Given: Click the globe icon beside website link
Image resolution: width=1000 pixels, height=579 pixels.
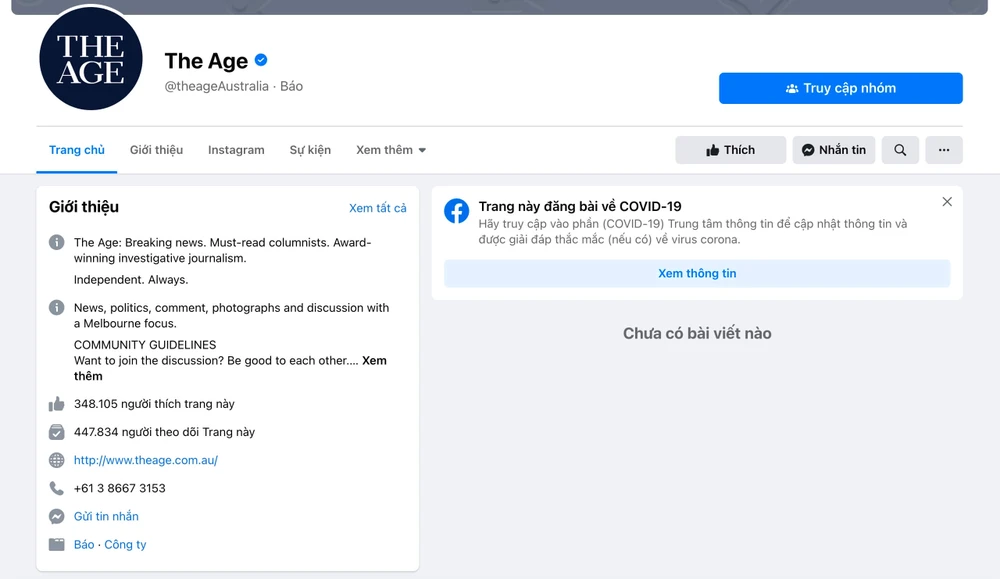Looking at the screenshot, I should point(57,461).
